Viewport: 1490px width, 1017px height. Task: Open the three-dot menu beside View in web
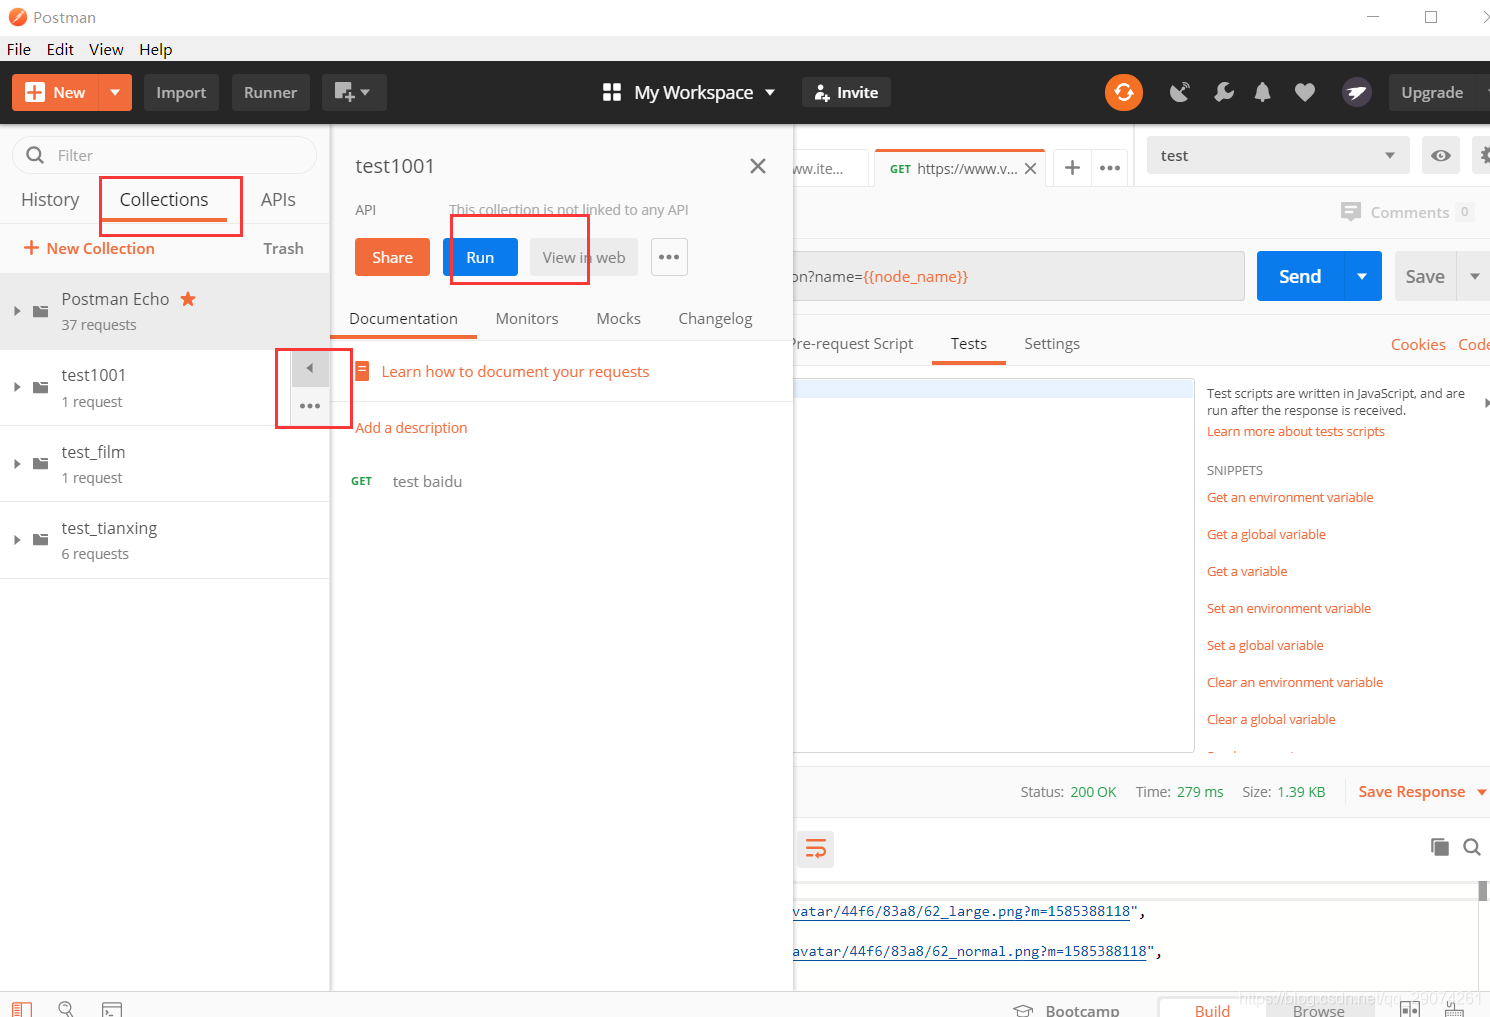click(x=669, y=257)
